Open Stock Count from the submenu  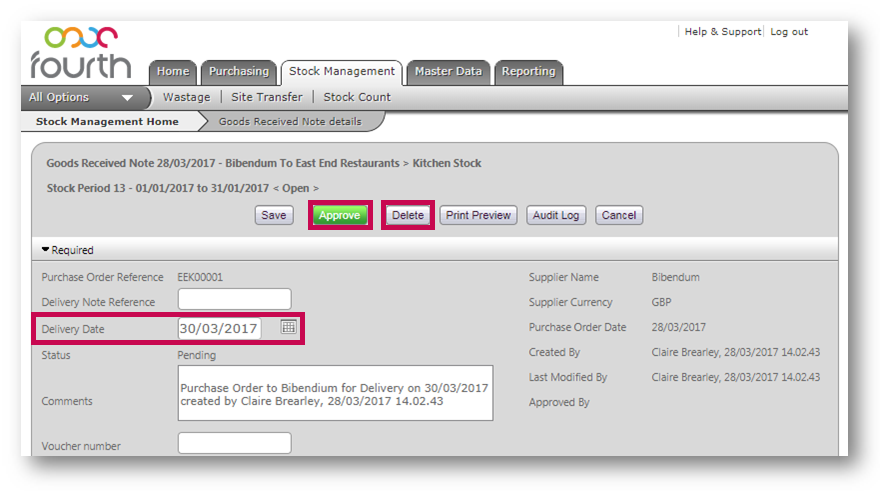click(x=357, y=98)
